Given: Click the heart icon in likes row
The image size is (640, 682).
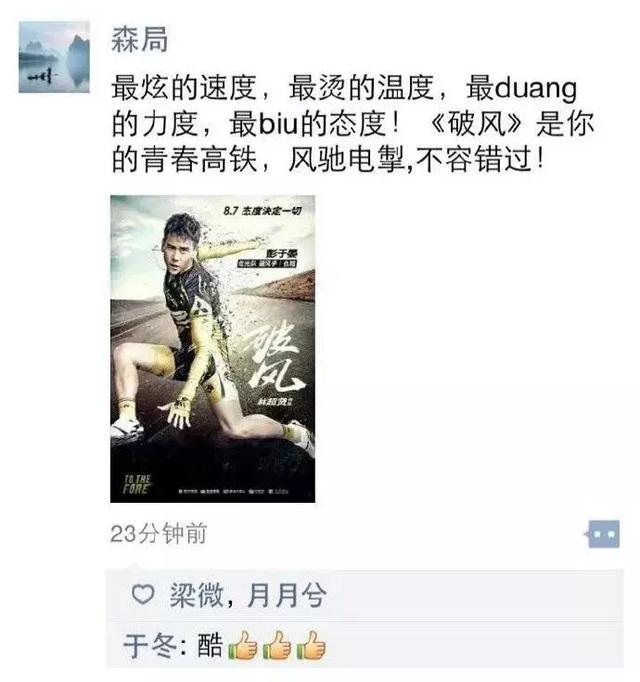Looking at the screenshot, I should point(143,594).
